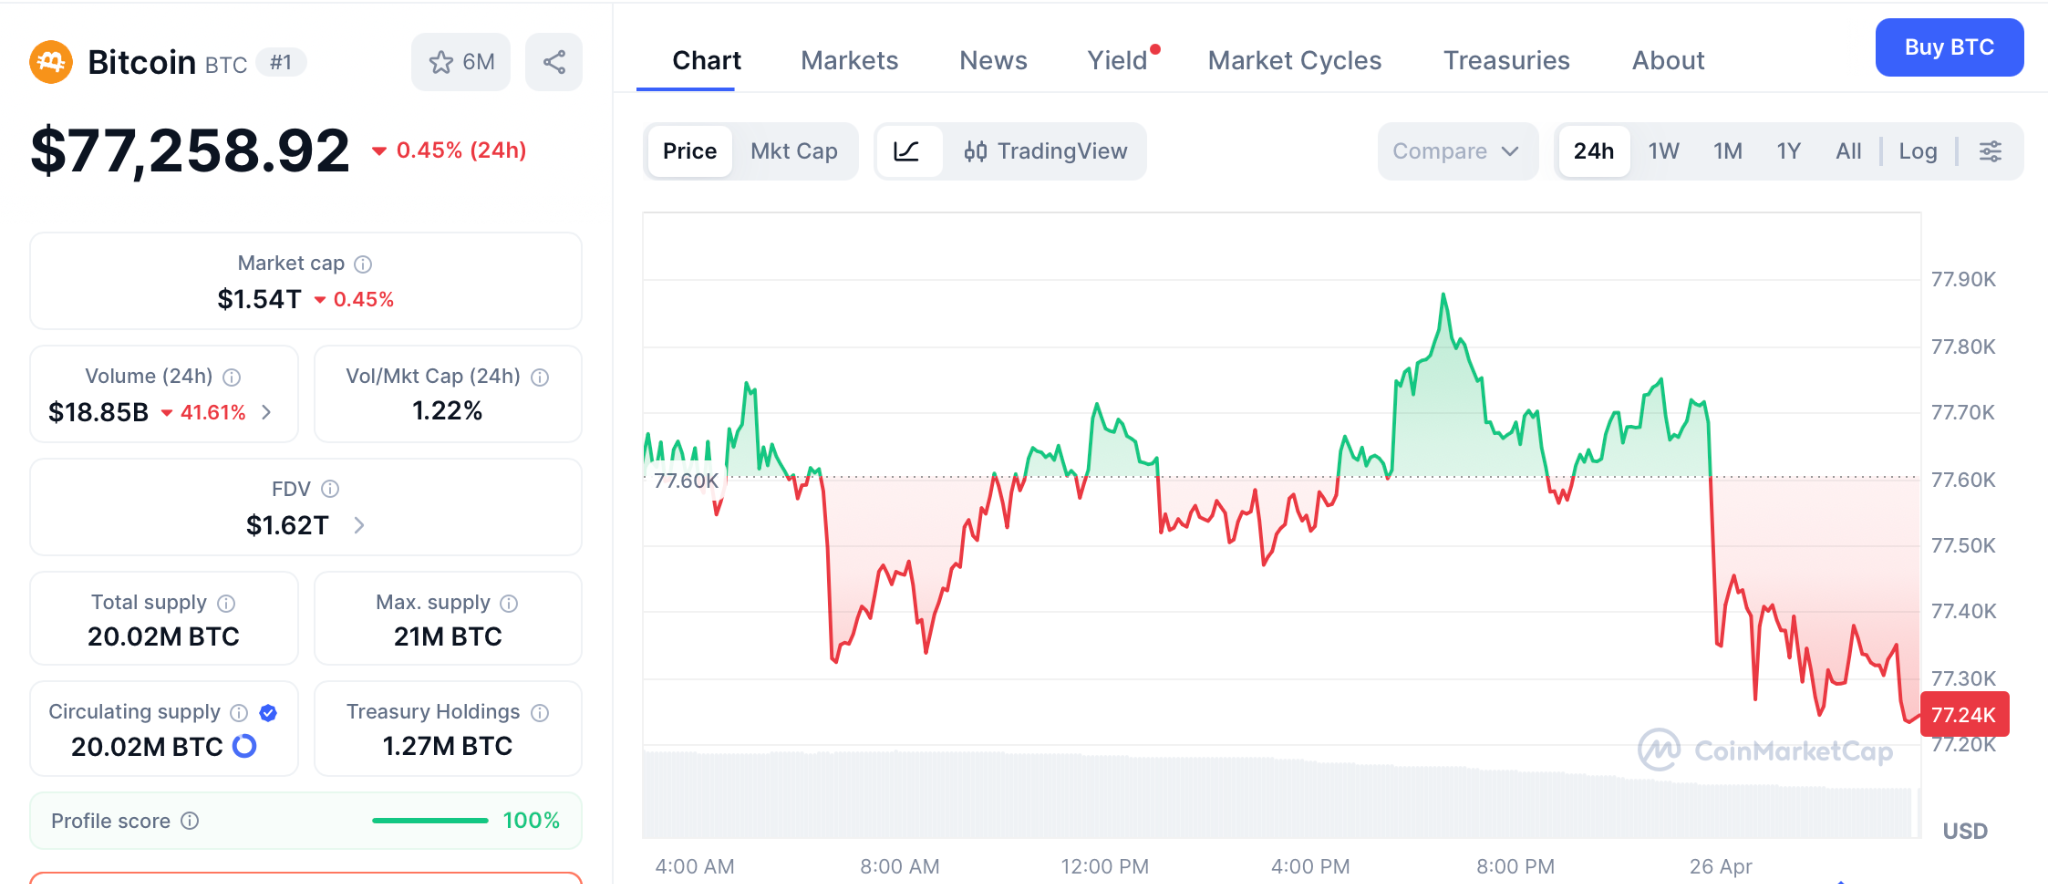Screen dimensions: 2048x884
Task: Click Treasury Holdings info icon
Action: 540,712
